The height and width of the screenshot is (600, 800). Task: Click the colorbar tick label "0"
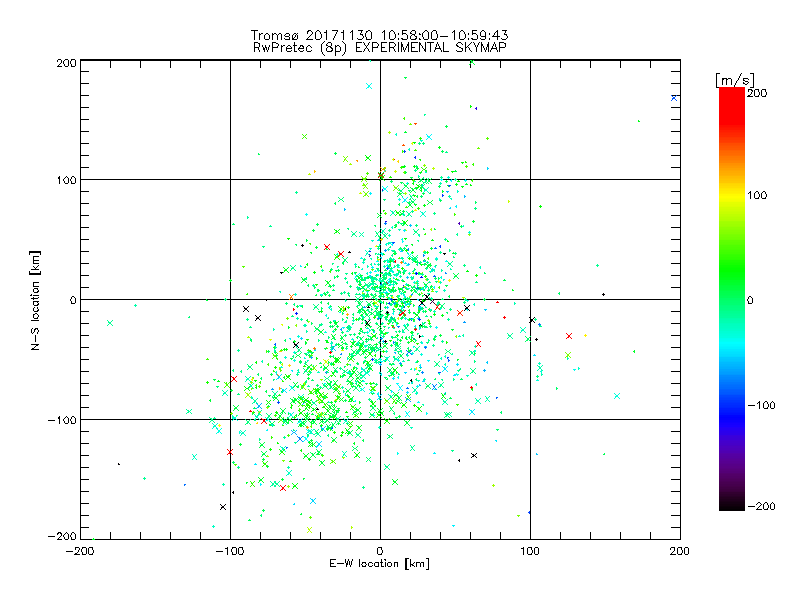coord(750,300)
